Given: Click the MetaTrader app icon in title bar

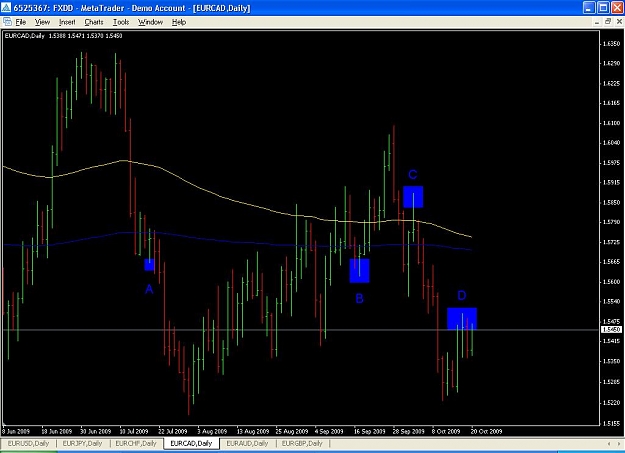Looking at the screenshot, I should point(6,8).
